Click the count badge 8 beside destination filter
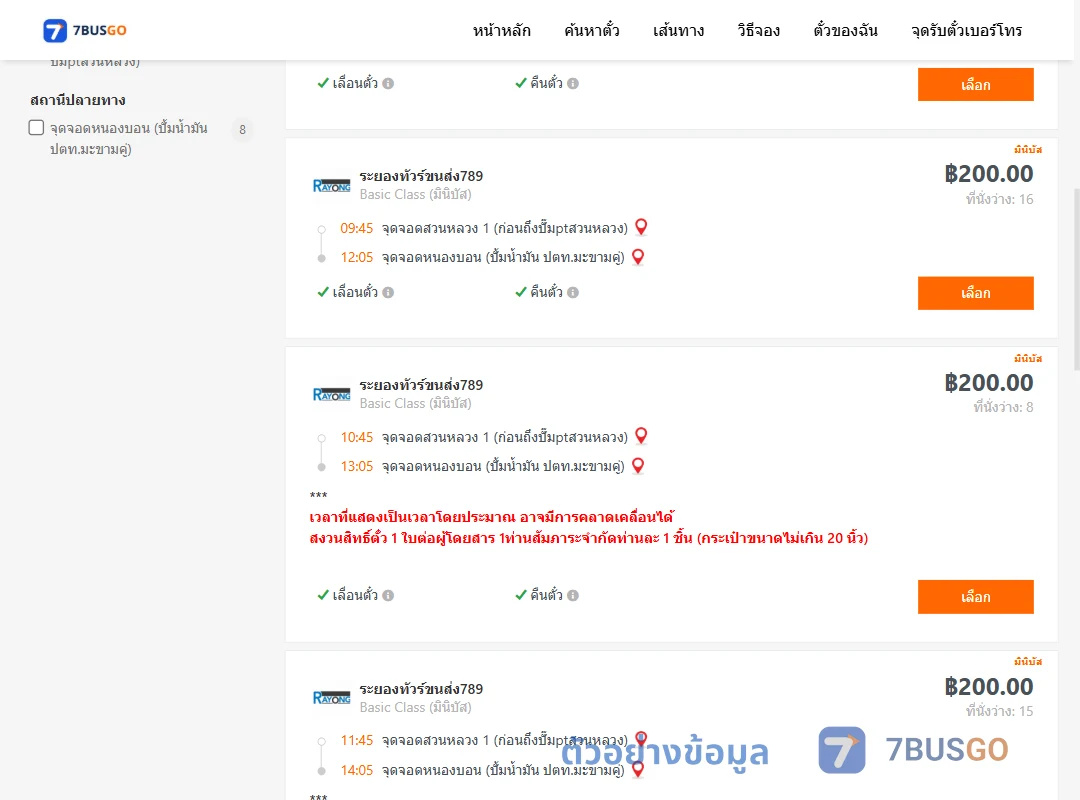This screenshot has height=800, width=1080. point(242,130)
